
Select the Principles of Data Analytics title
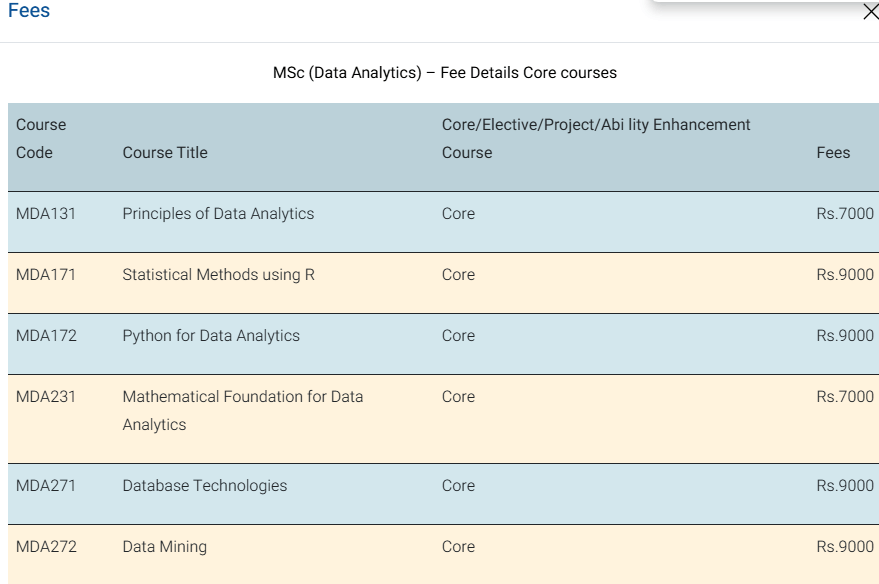(x=218, y=214)
